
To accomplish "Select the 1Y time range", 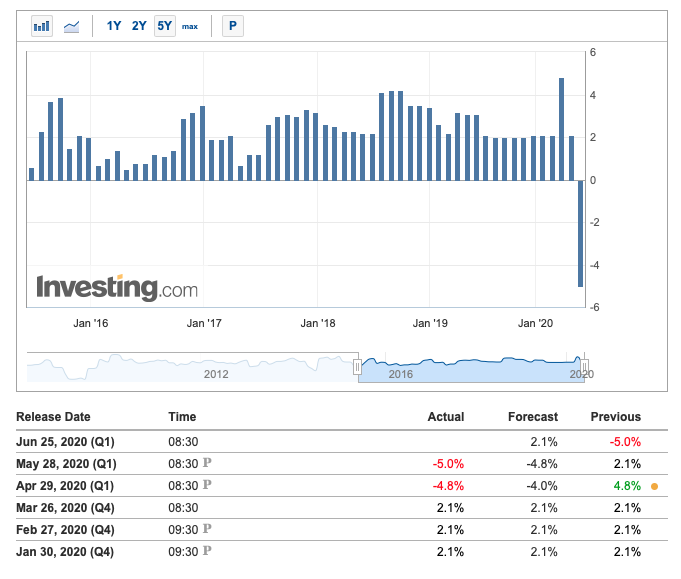I will 115,26.
